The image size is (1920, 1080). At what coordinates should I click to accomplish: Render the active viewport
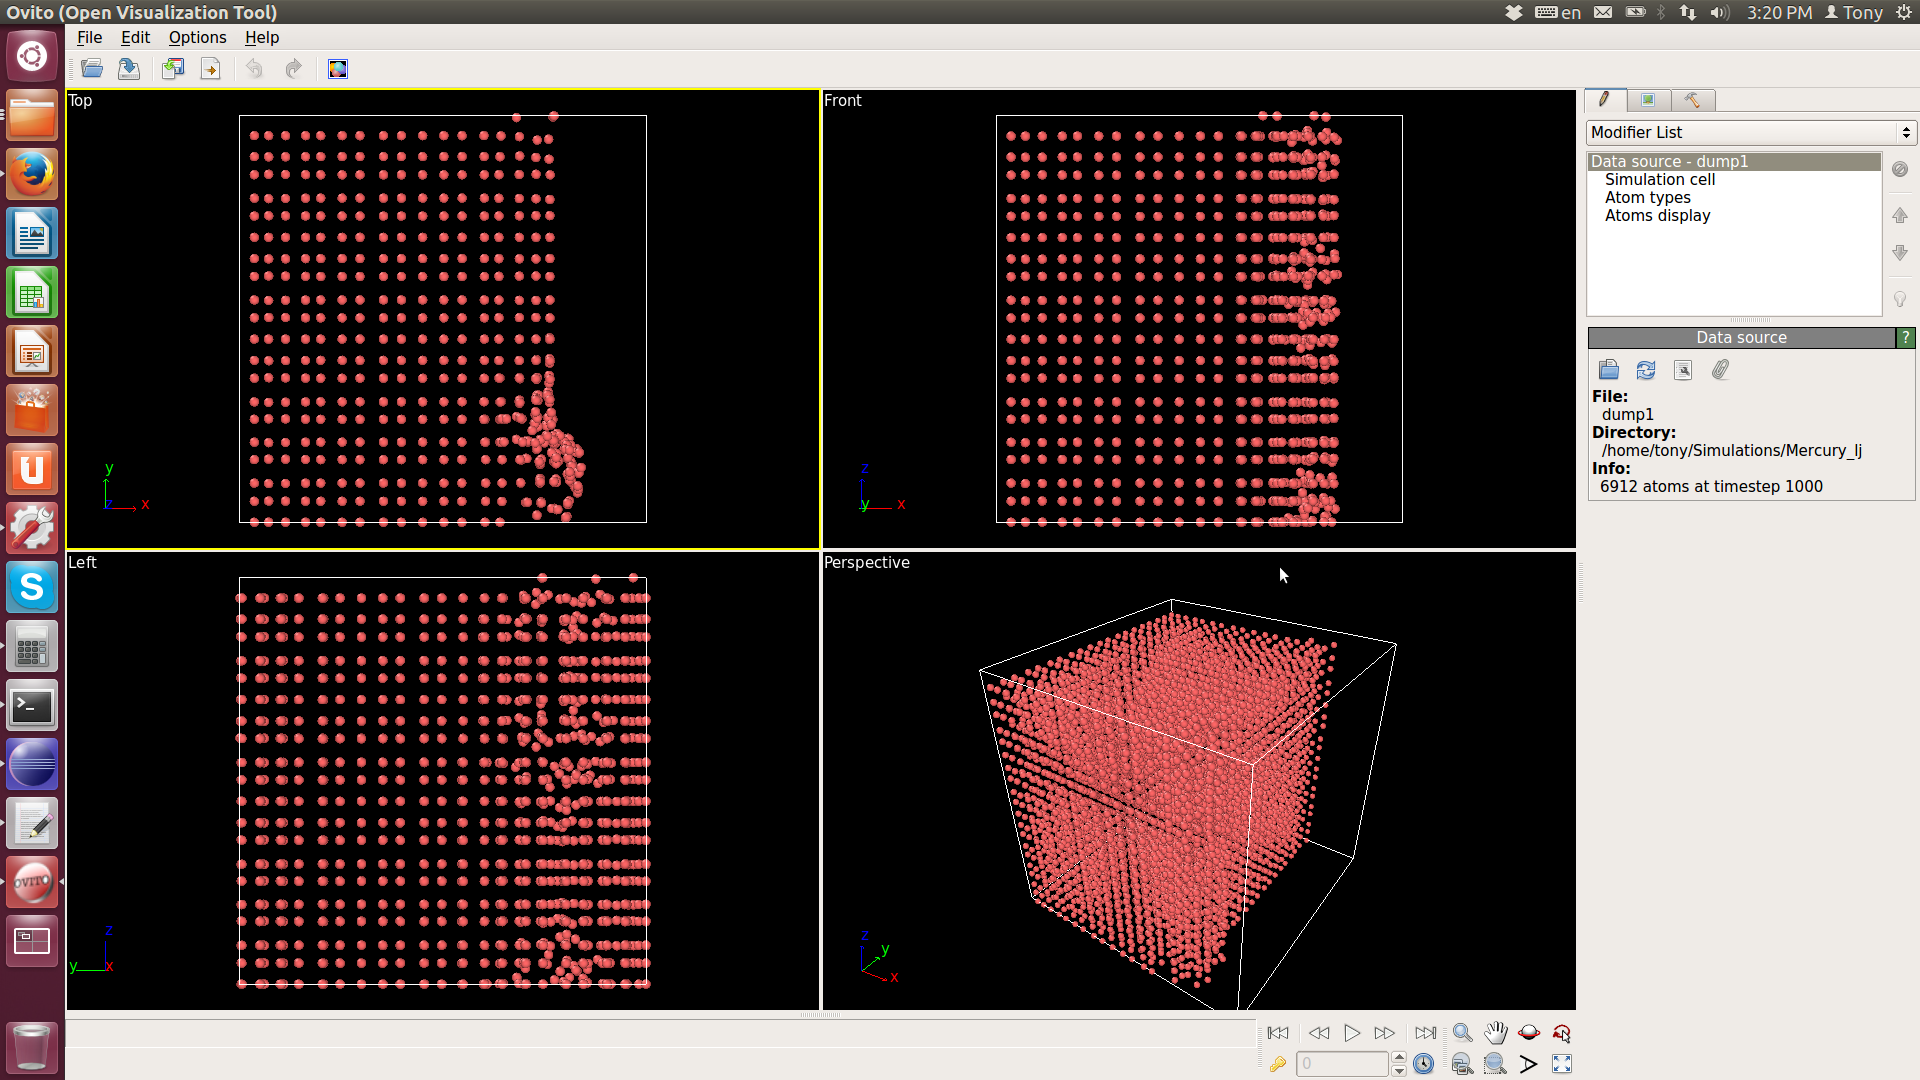[x=338, y=69]
